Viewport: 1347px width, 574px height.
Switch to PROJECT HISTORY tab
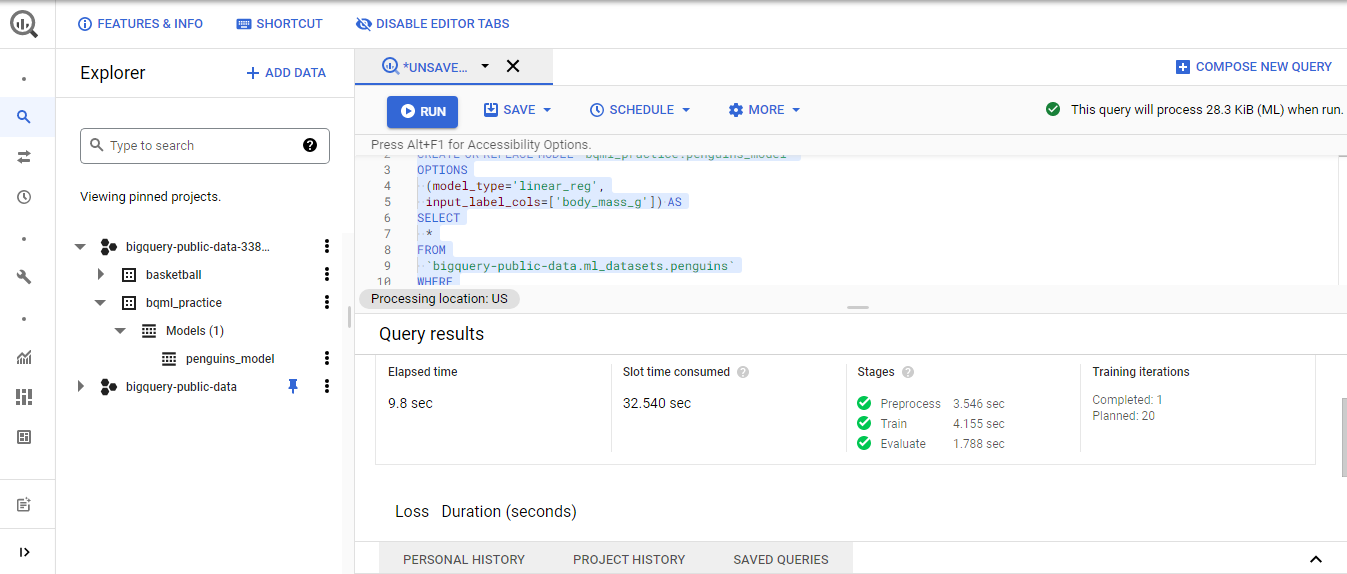point(629,559)
